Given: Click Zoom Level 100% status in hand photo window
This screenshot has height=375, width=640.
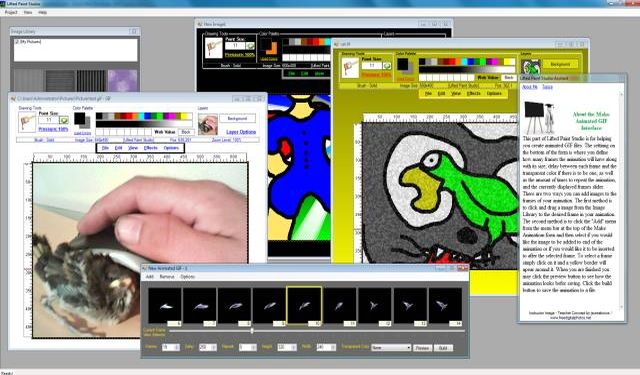Looking at the screenshot, I should tap(227, 140).
